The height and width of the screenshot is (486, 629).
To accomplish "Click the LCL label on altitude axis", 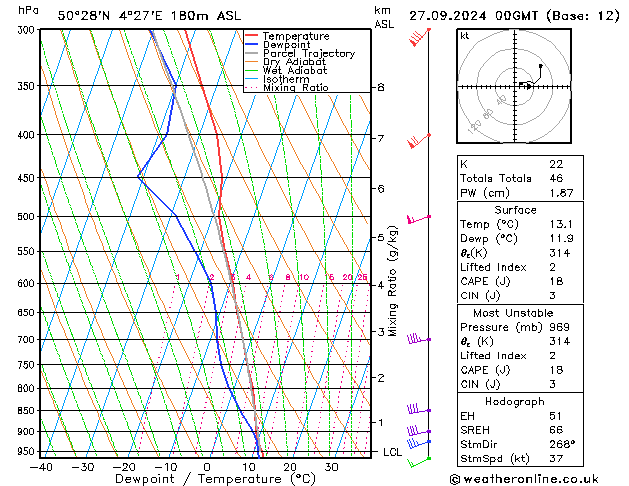I will pos(393,452).
